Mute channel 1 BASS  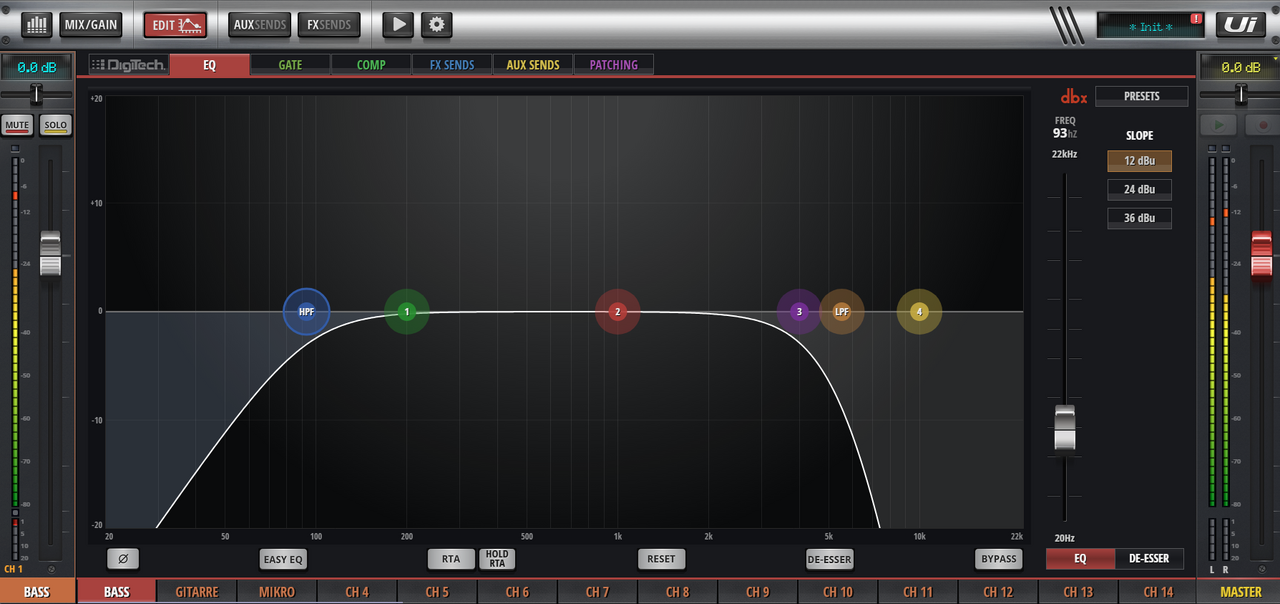pos(17,126)
